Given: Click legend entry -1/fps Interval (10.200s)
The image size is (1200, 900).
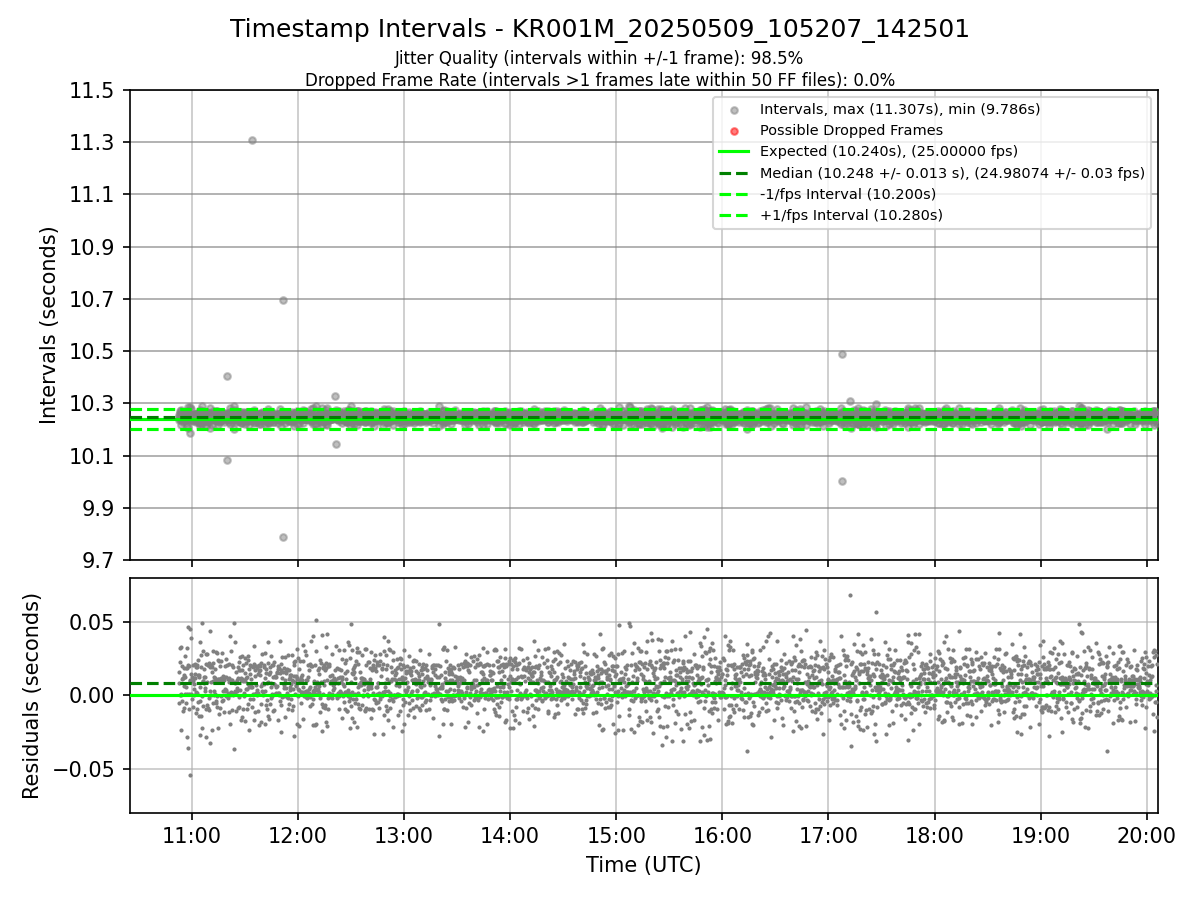Looking at the screenshot, I should (x=848, y=194).
